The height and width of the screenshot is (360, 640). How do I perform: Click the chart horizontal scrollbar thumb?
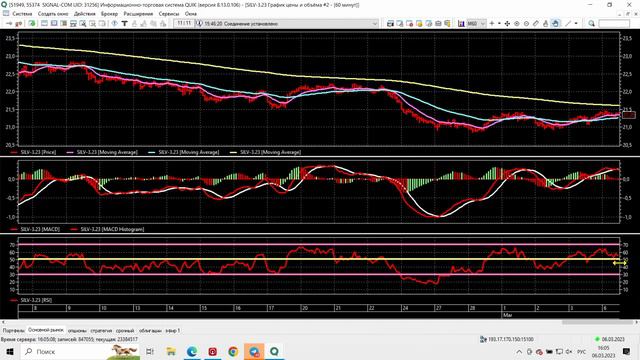click(x=598, y=322)
